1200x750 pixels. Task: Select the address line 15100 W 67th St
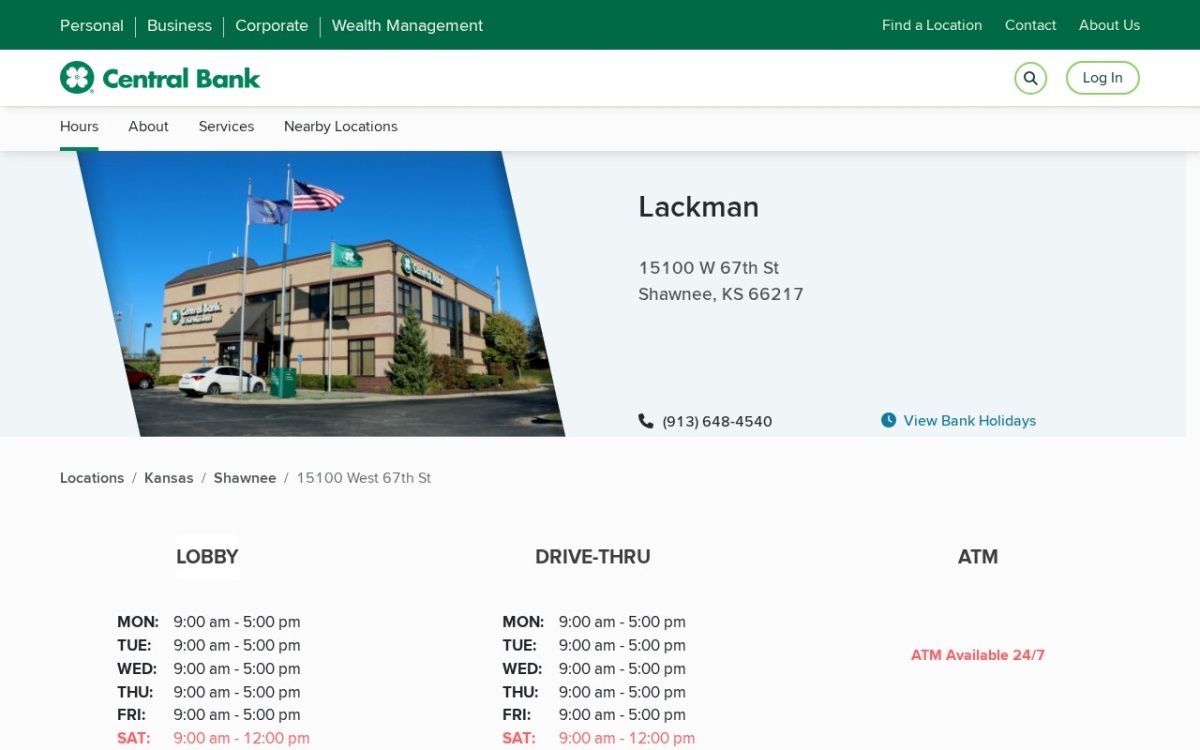[709, 268]
